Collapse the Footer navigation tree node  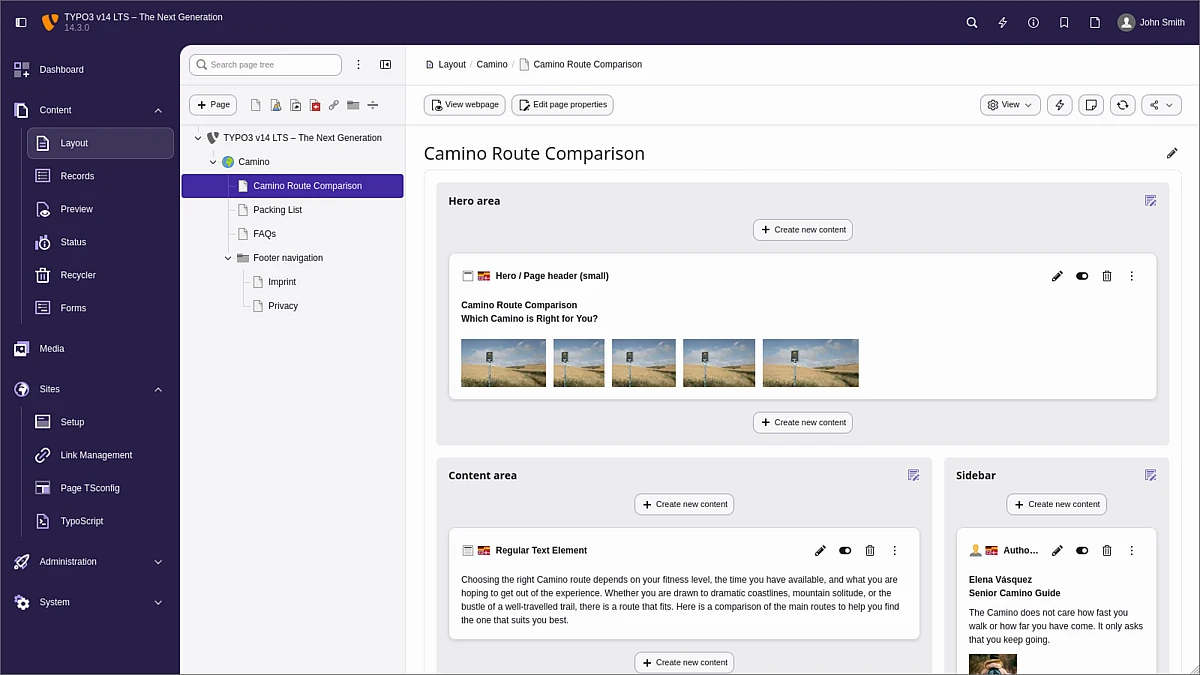(228, 258)
